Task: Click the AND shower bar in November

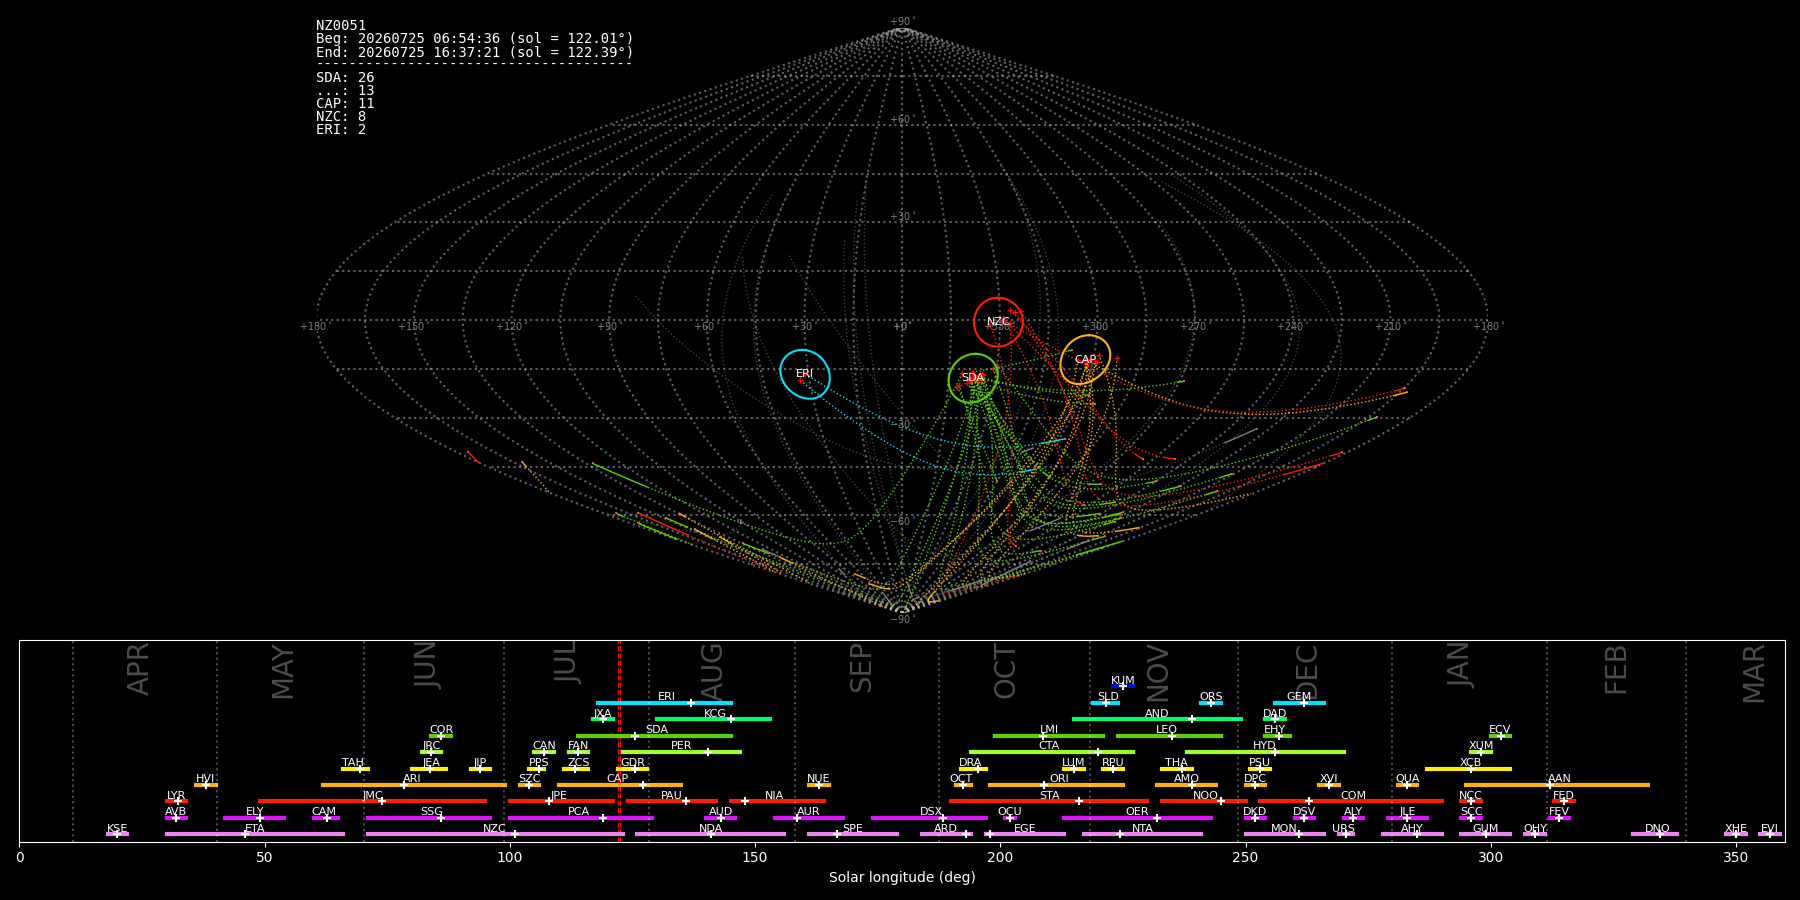Action: tap(1157, 719)
